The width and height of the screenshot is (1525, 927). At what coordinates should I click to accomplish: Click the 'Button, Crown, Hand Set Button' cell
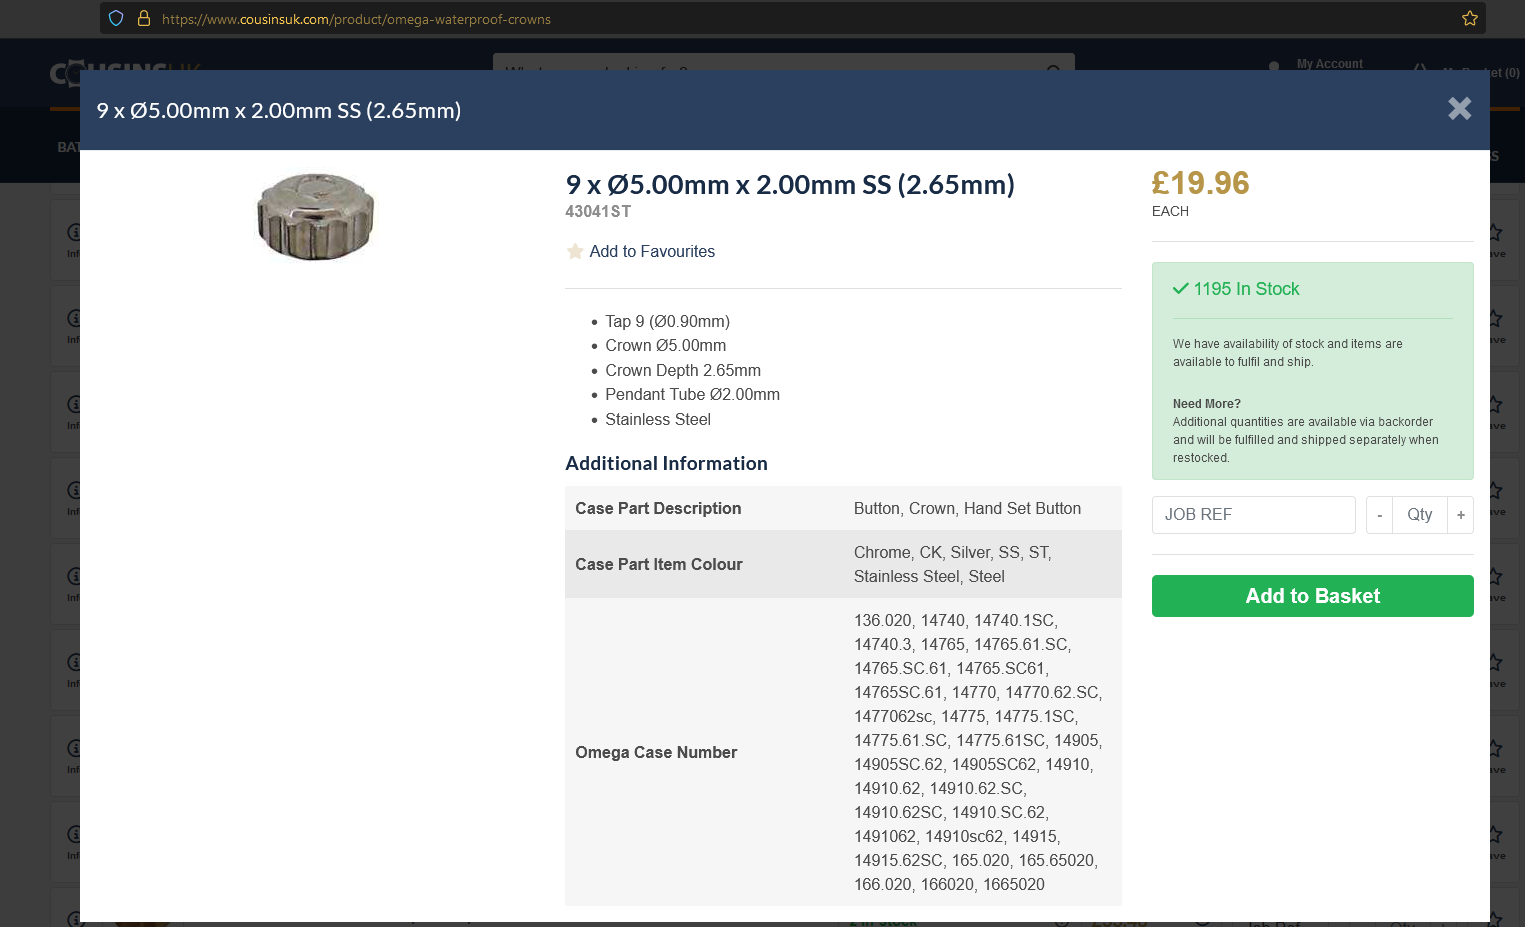(x=967, y=508)
